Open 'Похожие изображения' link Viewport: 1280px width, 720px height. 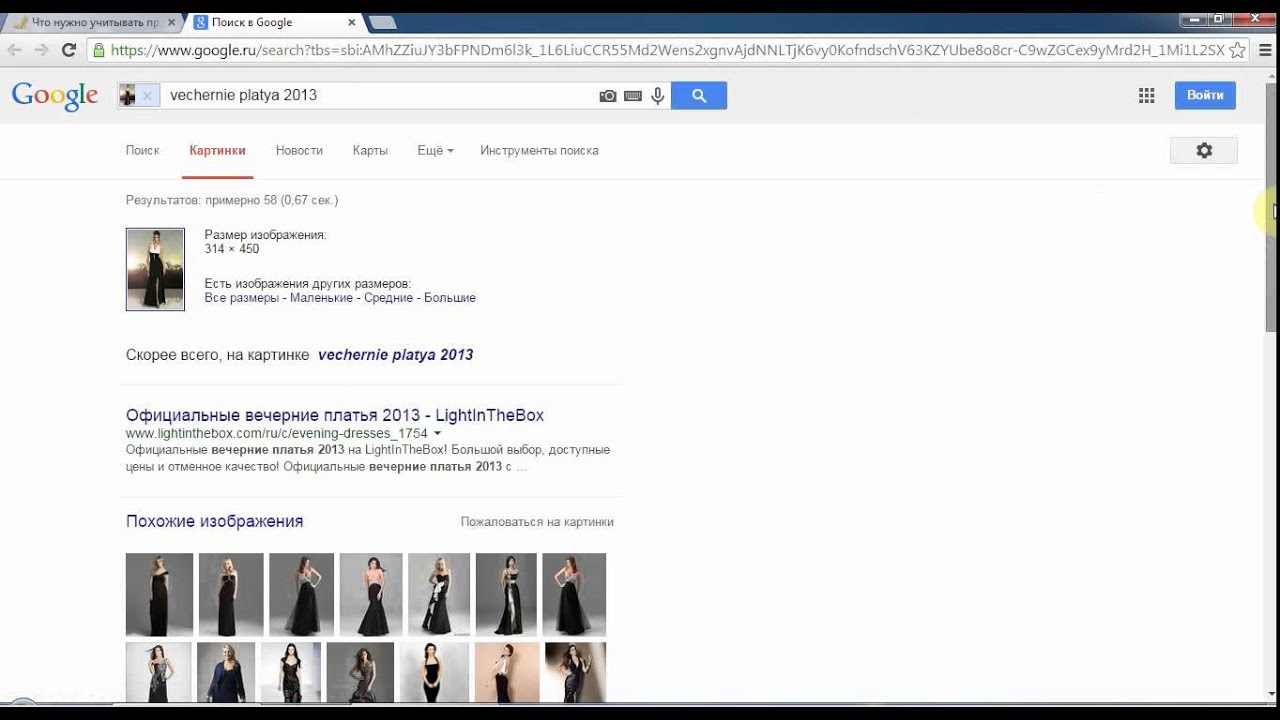point(214,521)
